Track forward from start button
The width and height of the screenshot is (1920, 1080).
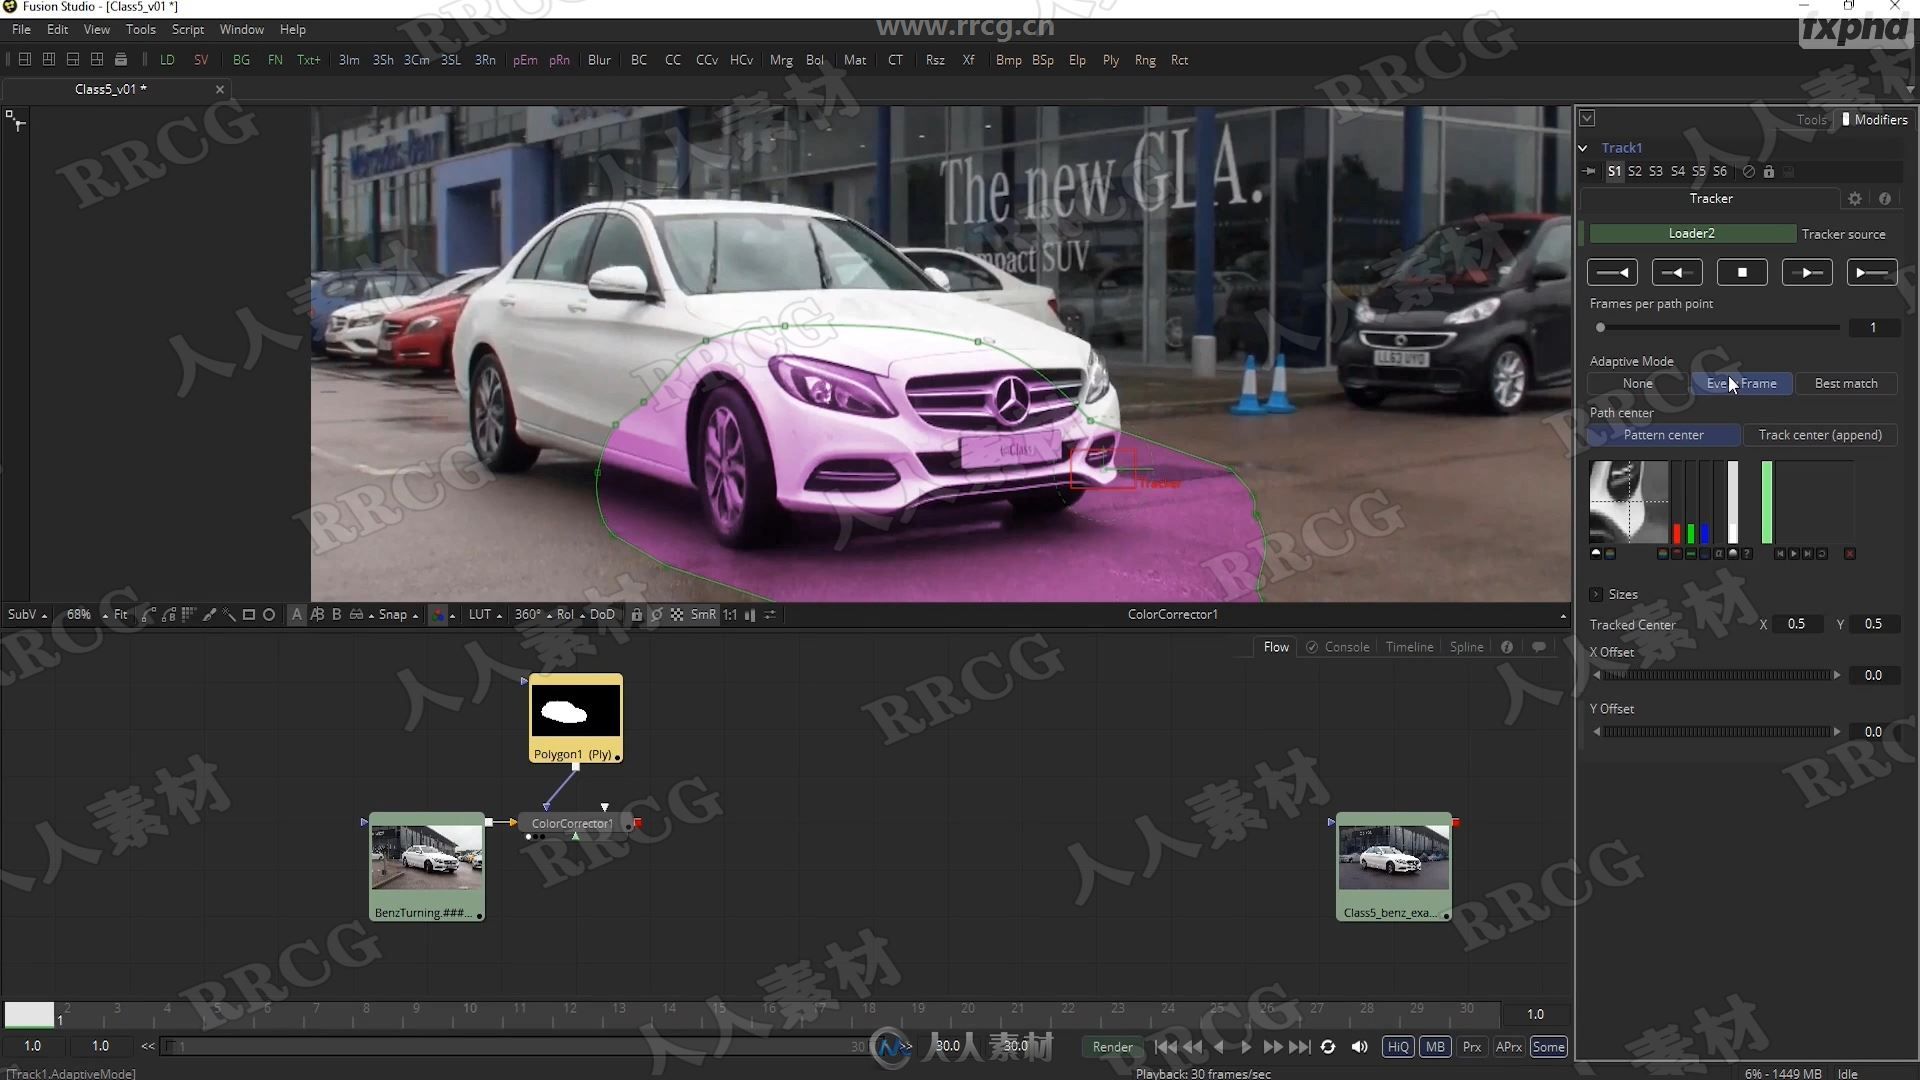[1872, 272]
